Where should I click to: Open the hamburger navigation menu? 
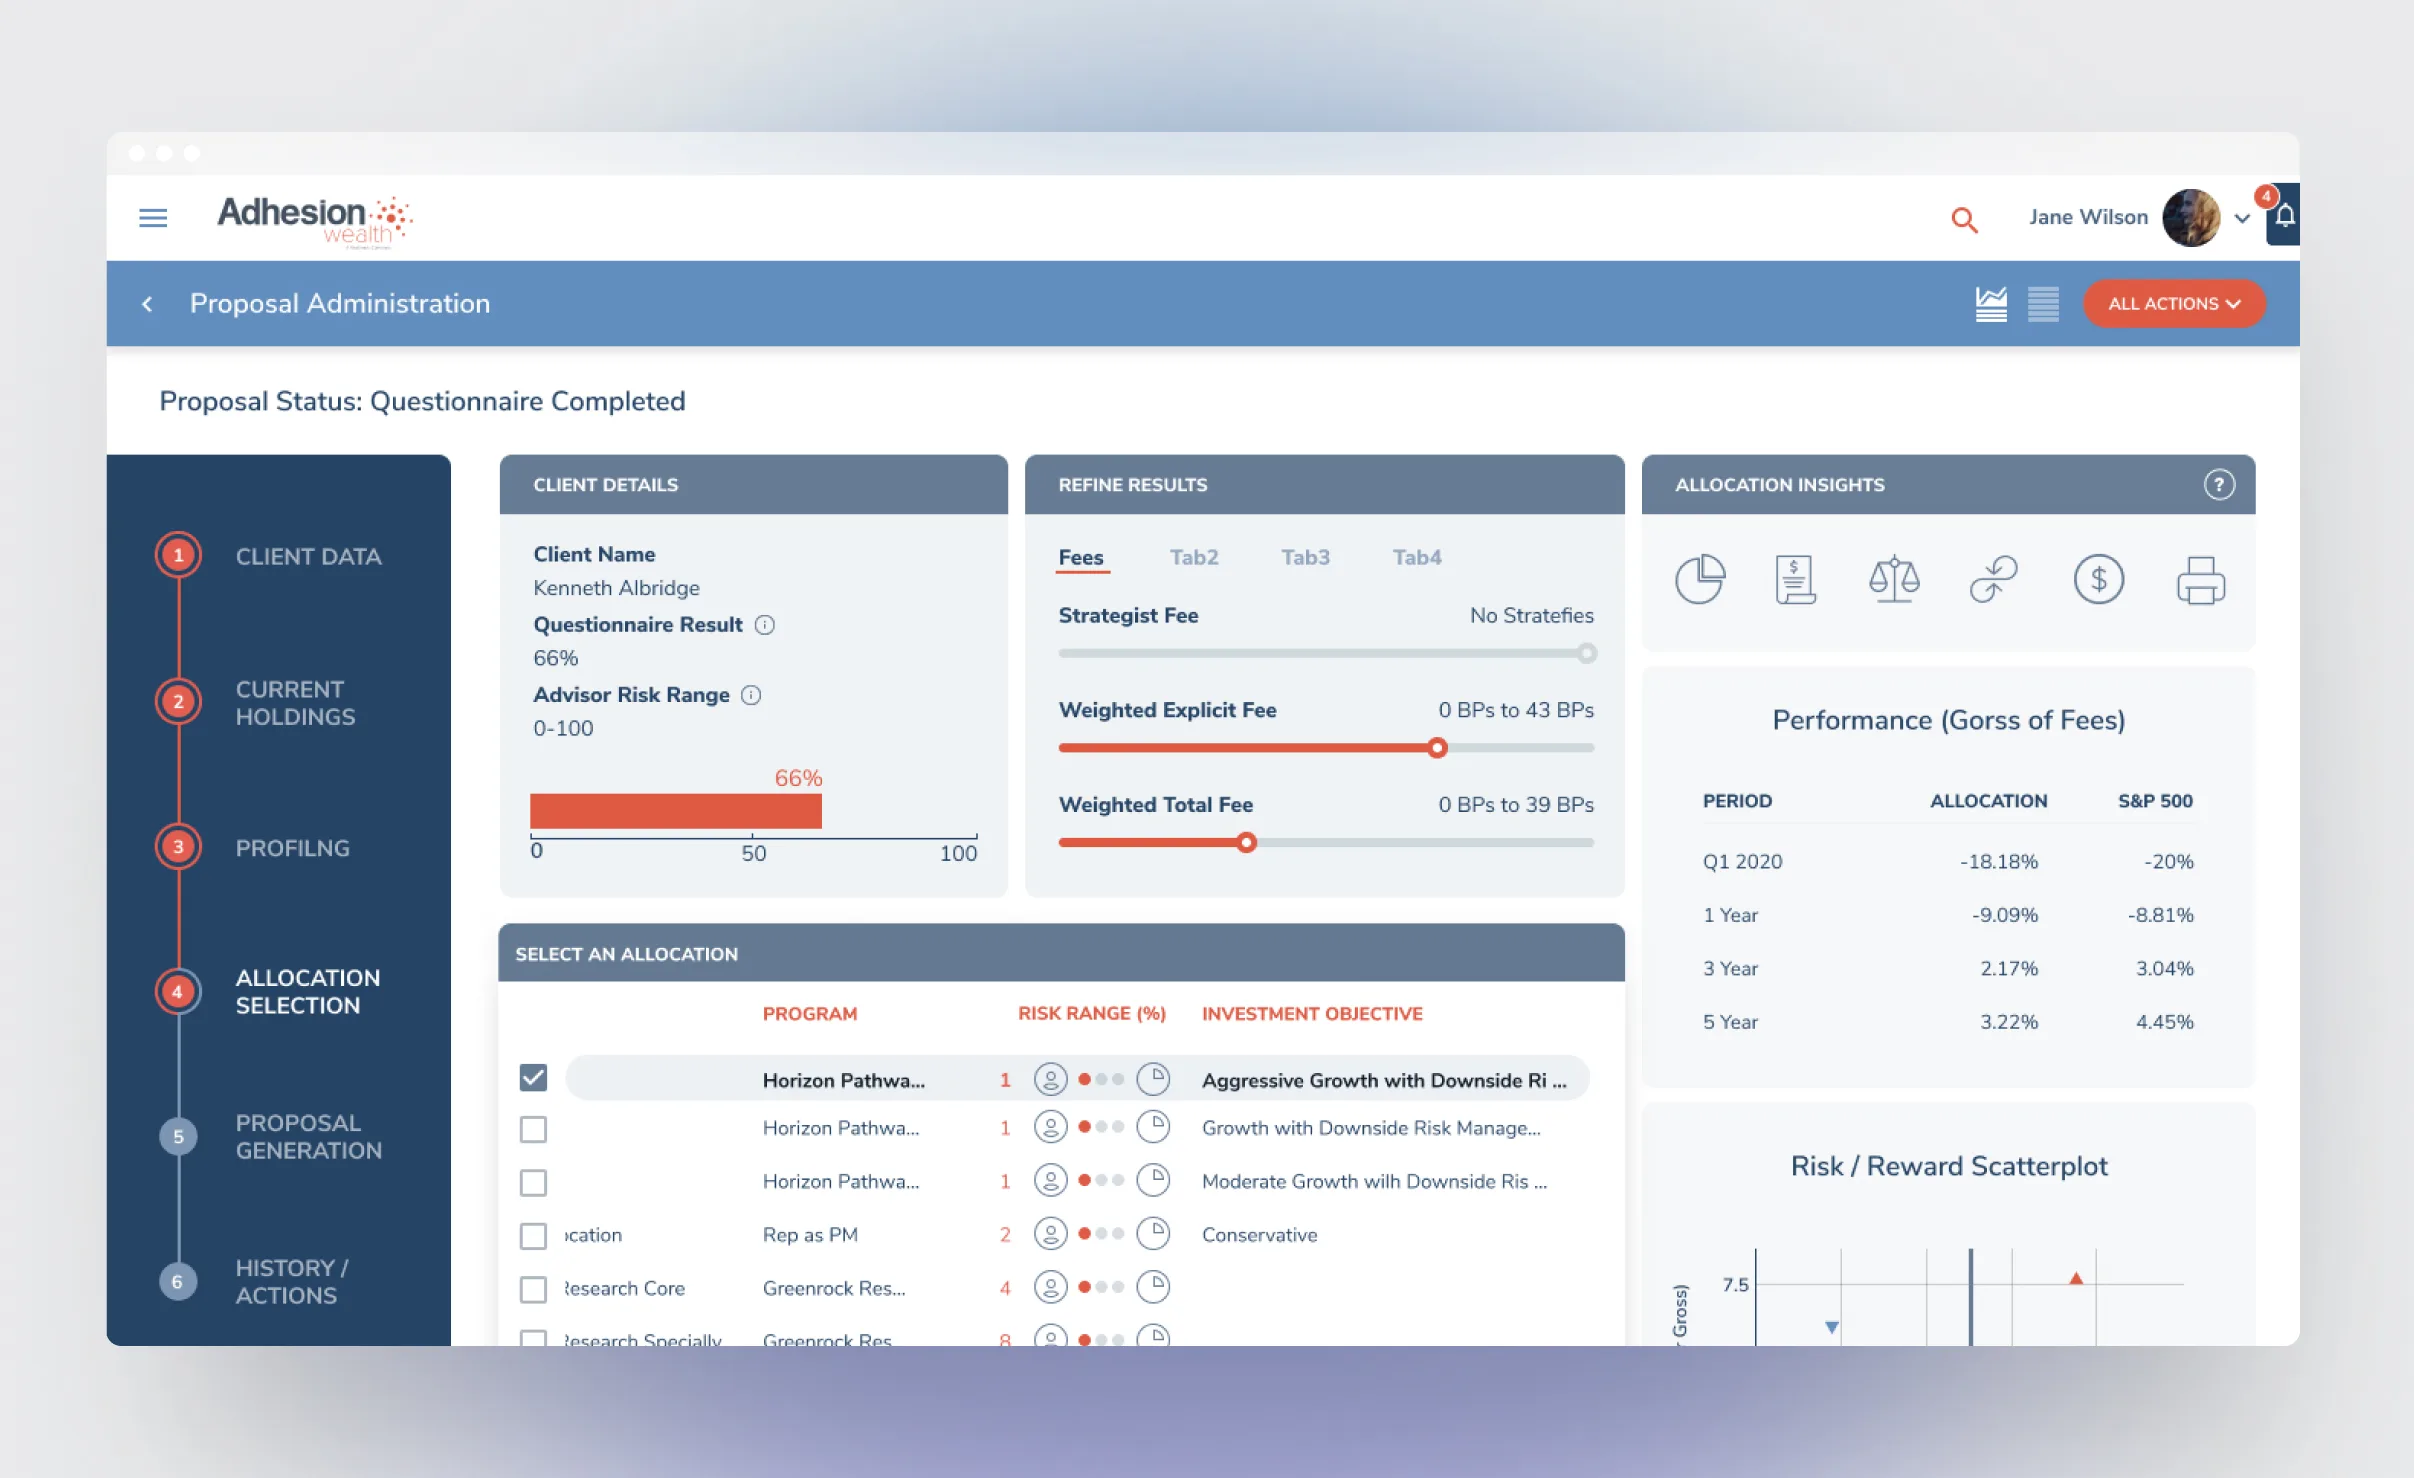153,217
